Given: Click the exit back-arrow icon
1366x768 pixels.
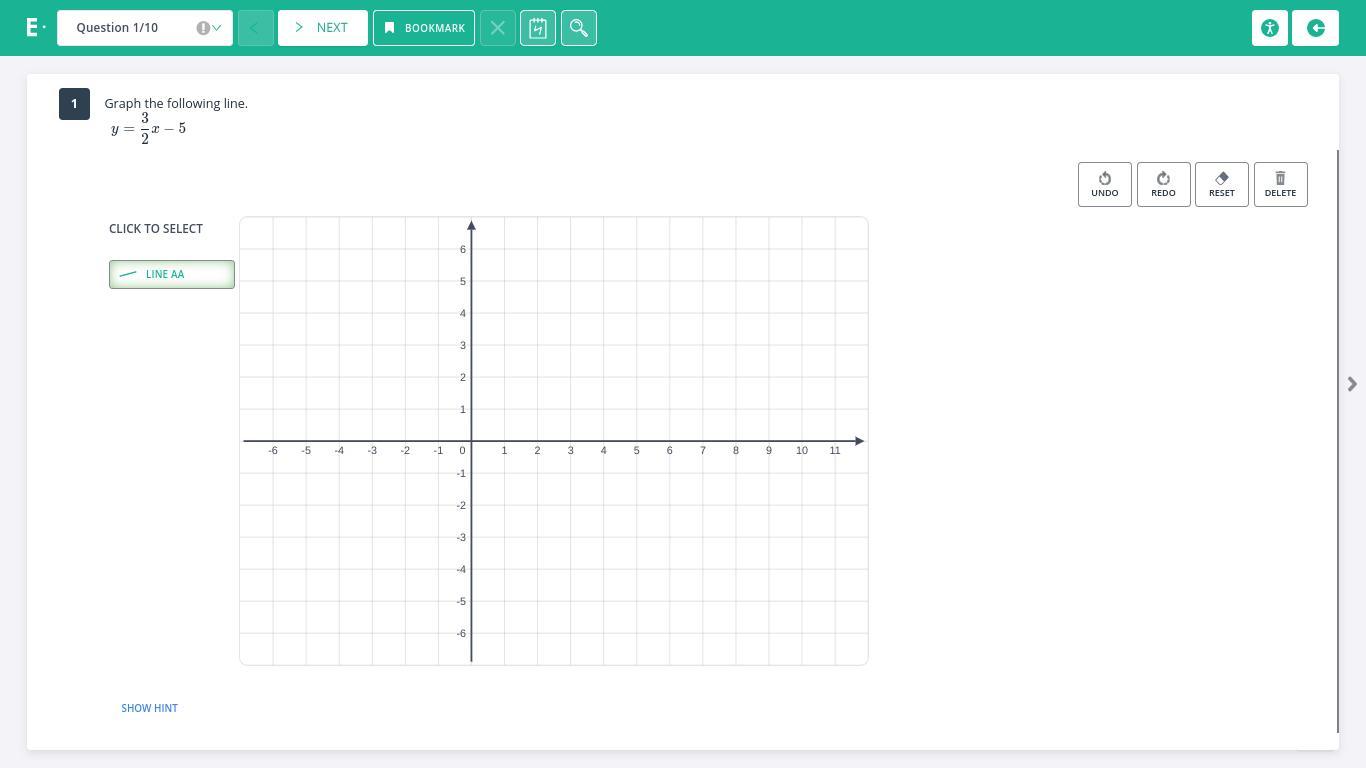Looking at the screenshot, I should pyautogui.click(x=1316, y=28).
